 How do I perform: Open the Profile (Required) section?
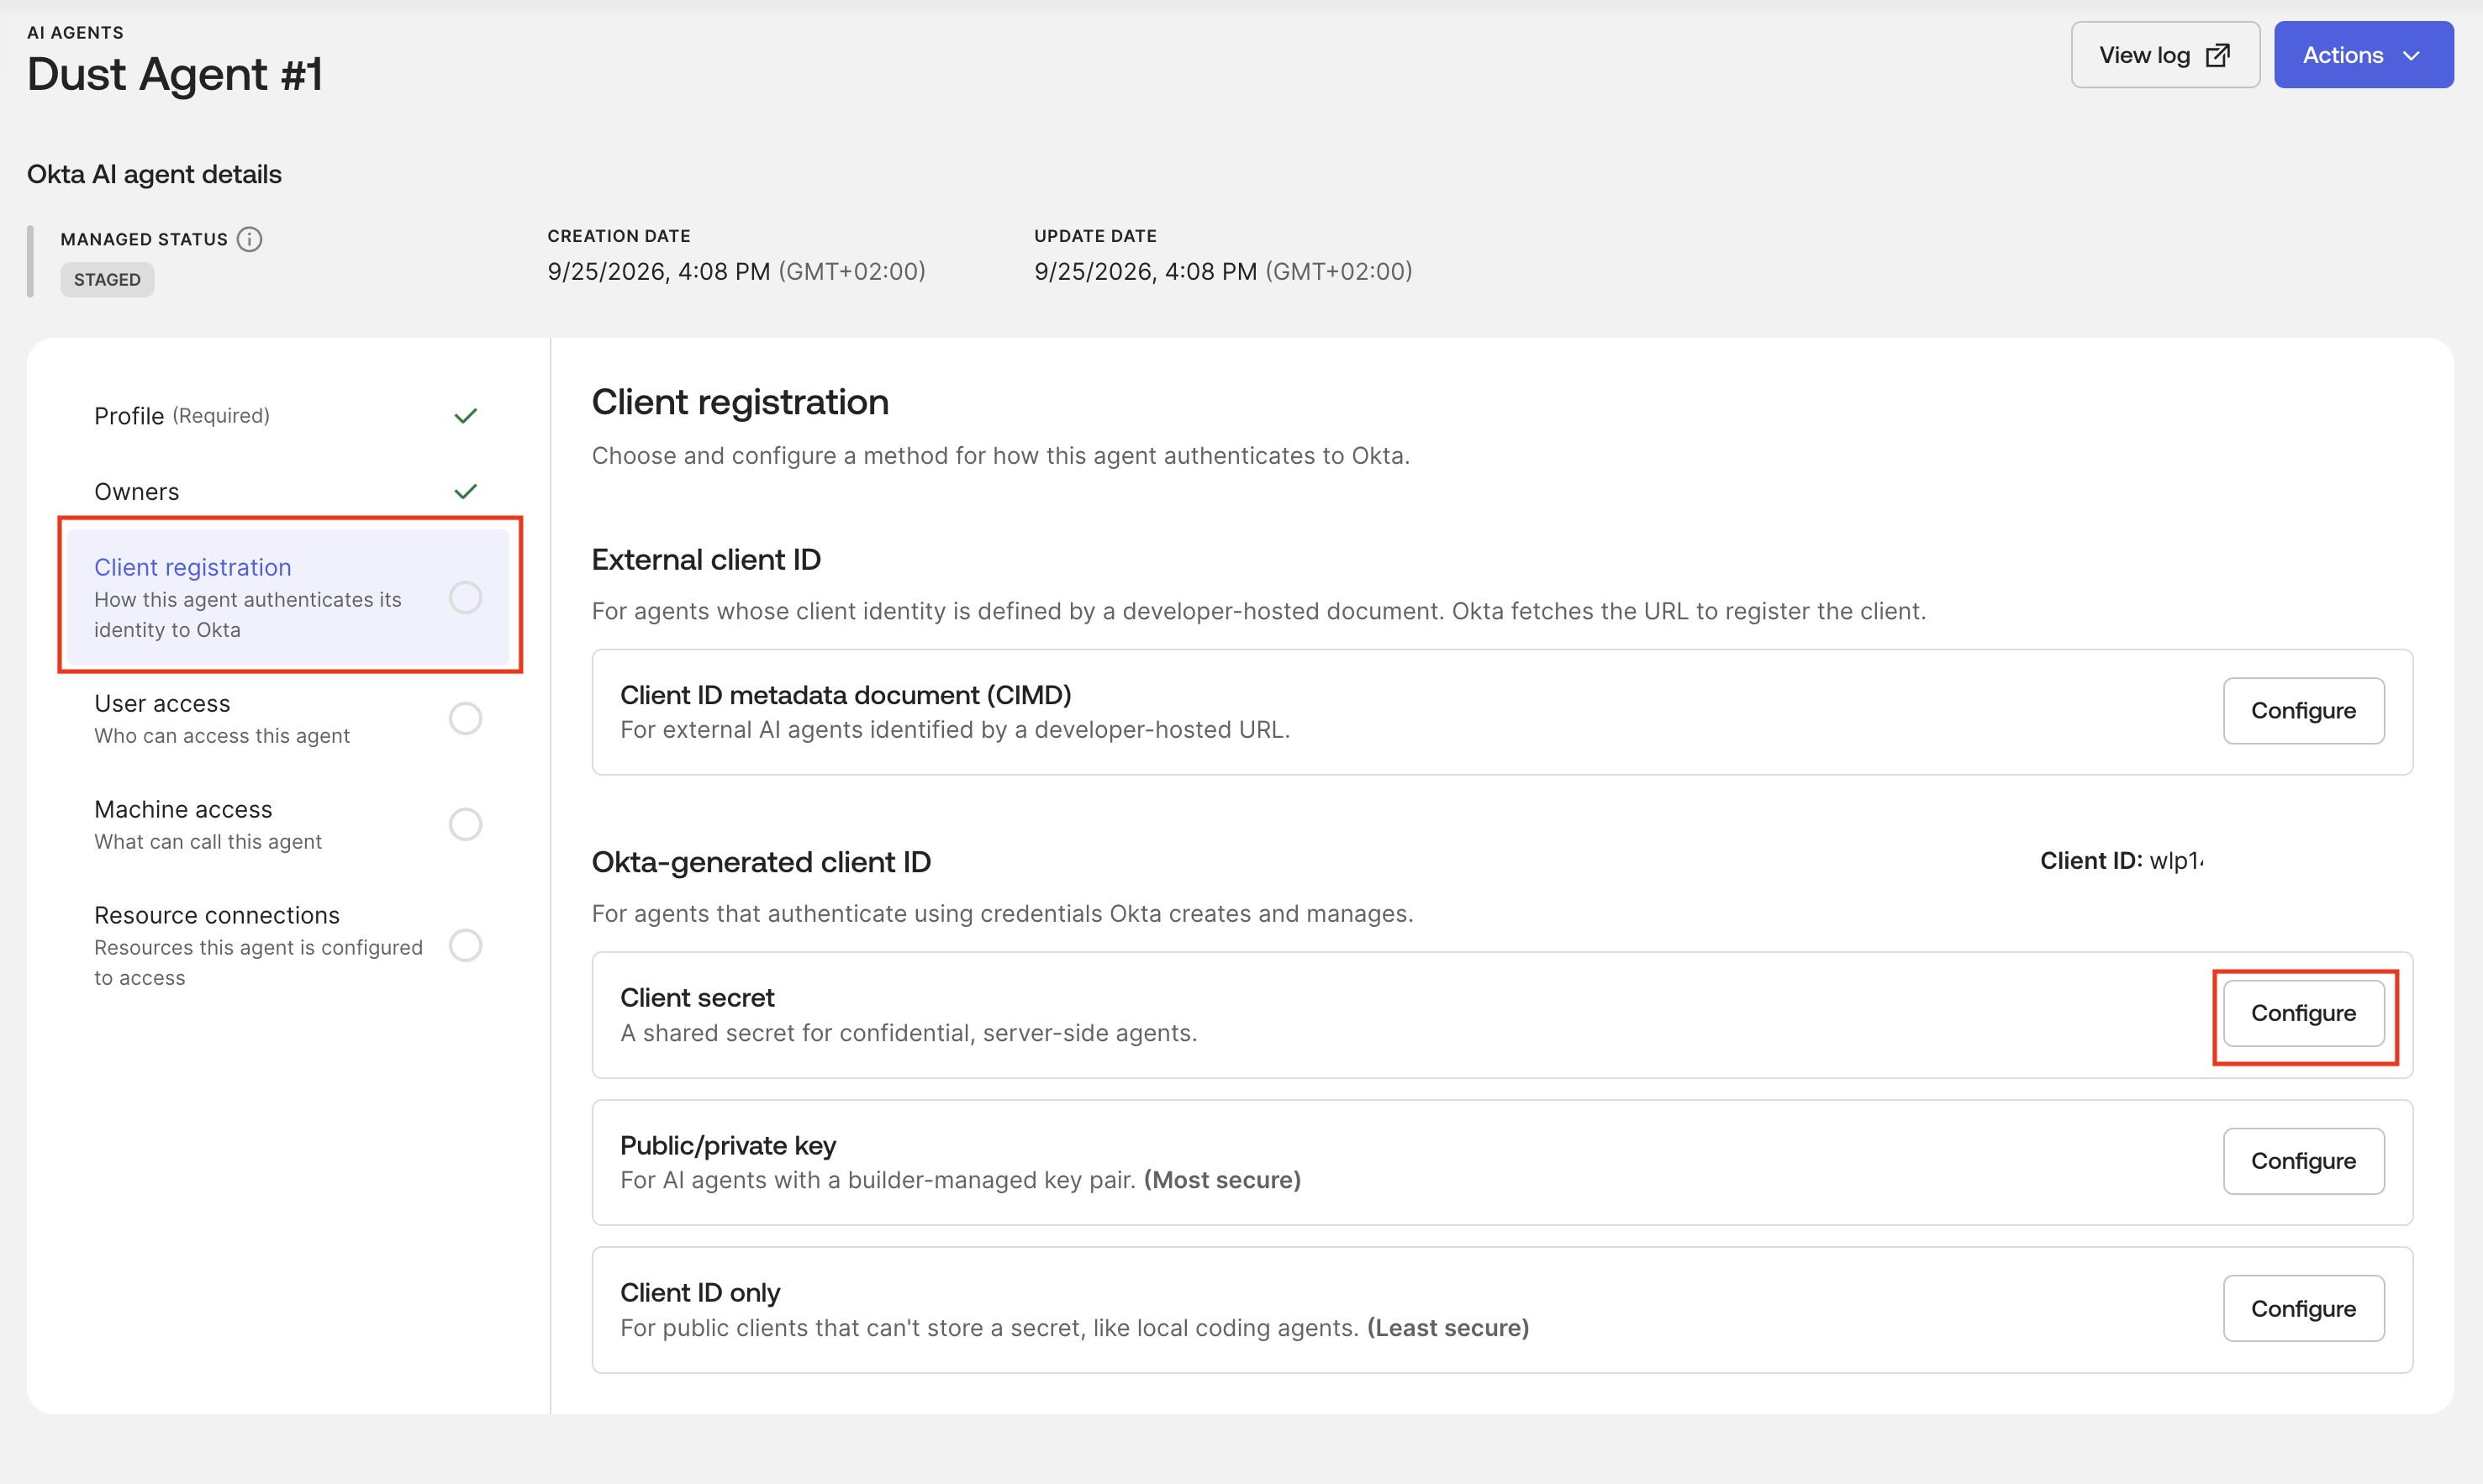287,416
